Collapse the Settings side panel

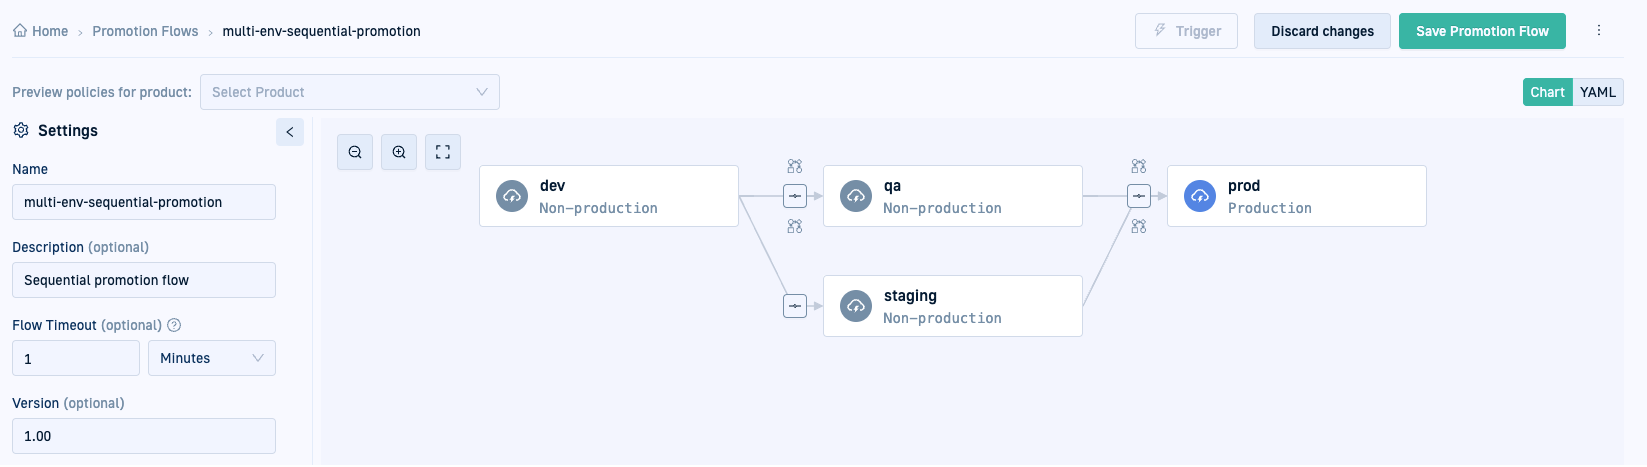pyautogui.click(x=290, y=131)
